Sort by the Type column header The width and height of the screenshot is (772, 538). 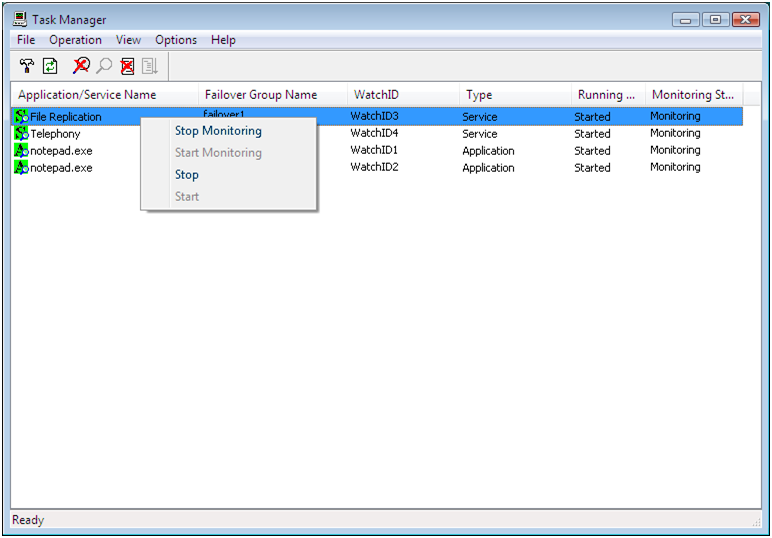tap(479, 95)
